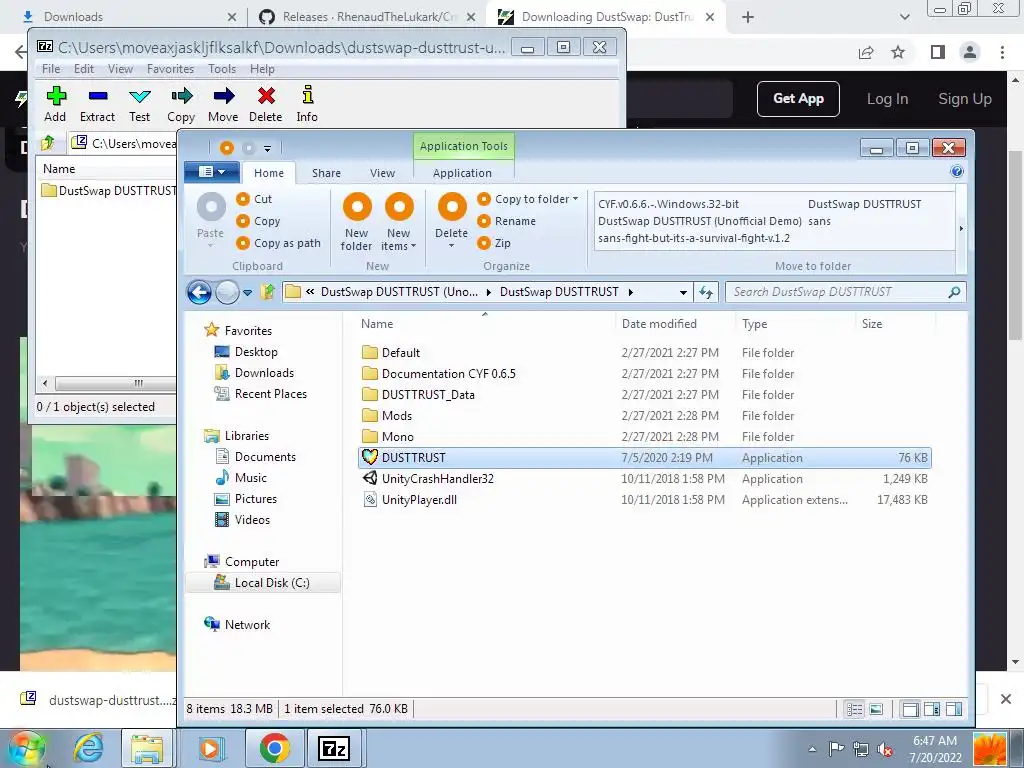Select the Mods folder

point(645,416)
